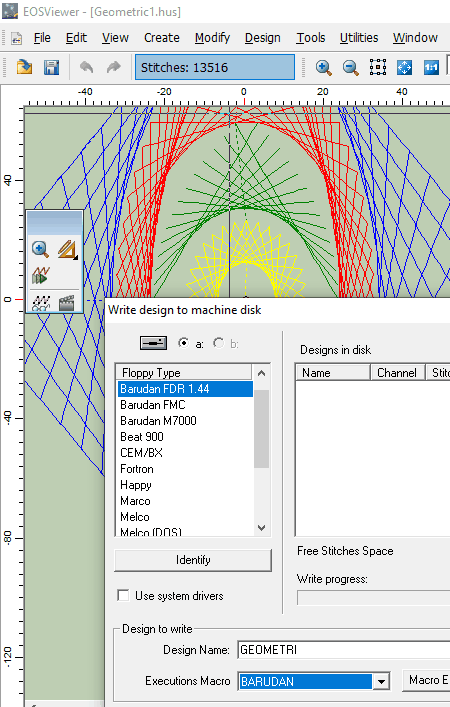The width and height of the screenshot is (450, 707).
Task: Open stitch view glasses tool in palette
Action: click(x=41, y=303)
